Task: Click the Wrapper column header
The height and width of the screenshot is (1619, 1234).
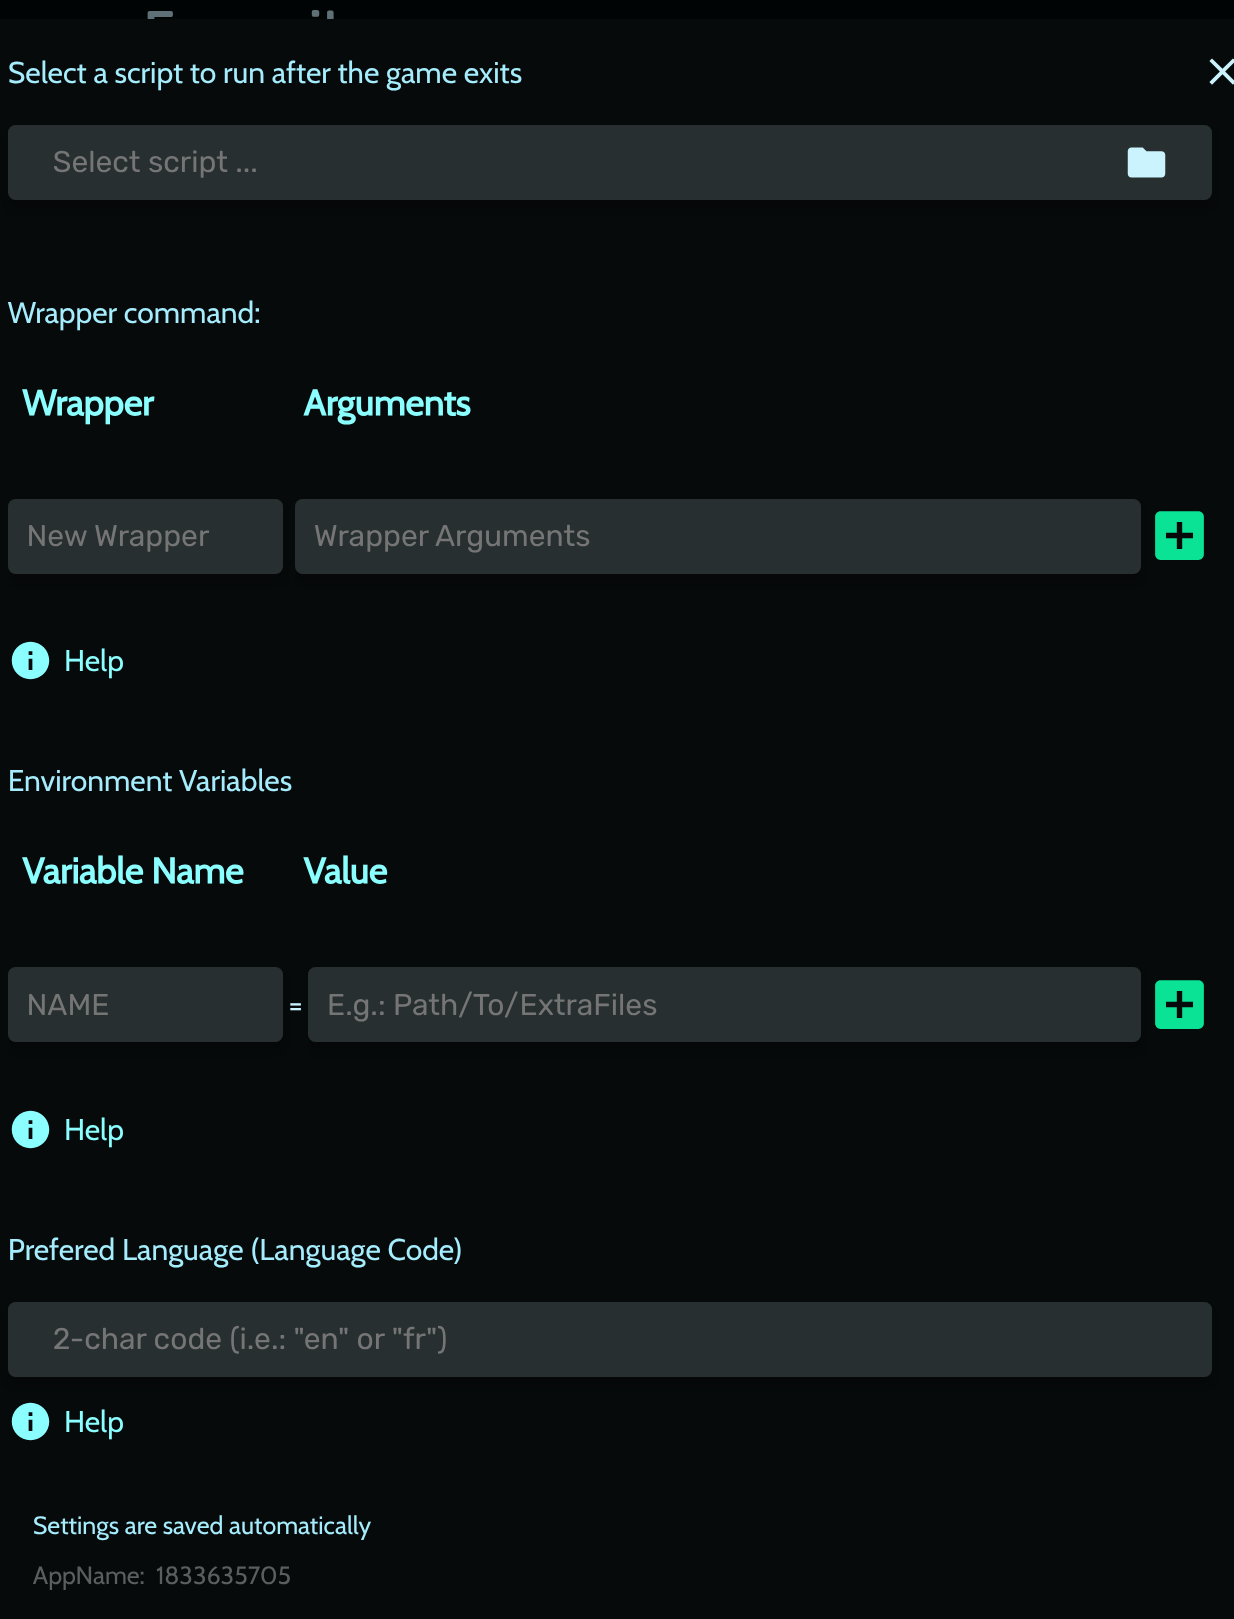Action: click(x=88, y=404)
